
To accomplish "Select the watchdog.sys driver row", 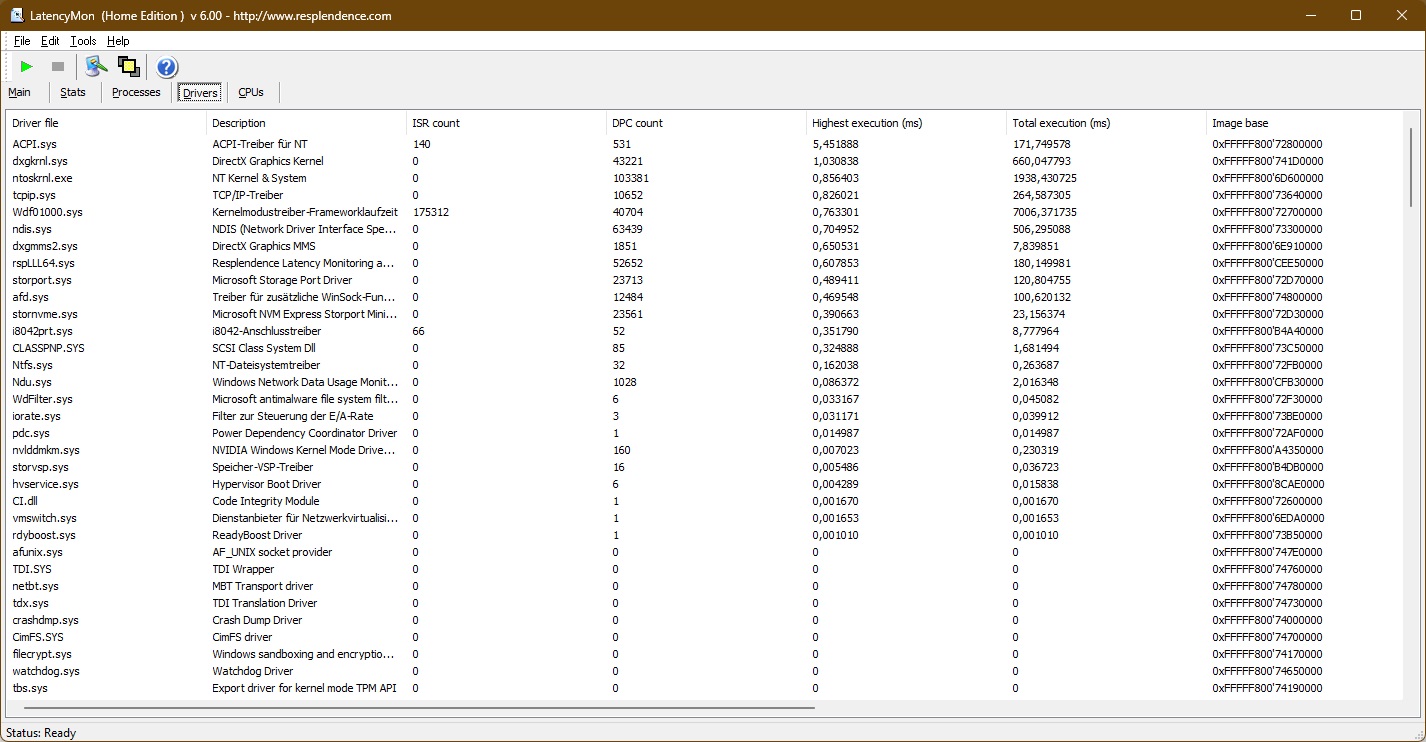I will 705,671.
